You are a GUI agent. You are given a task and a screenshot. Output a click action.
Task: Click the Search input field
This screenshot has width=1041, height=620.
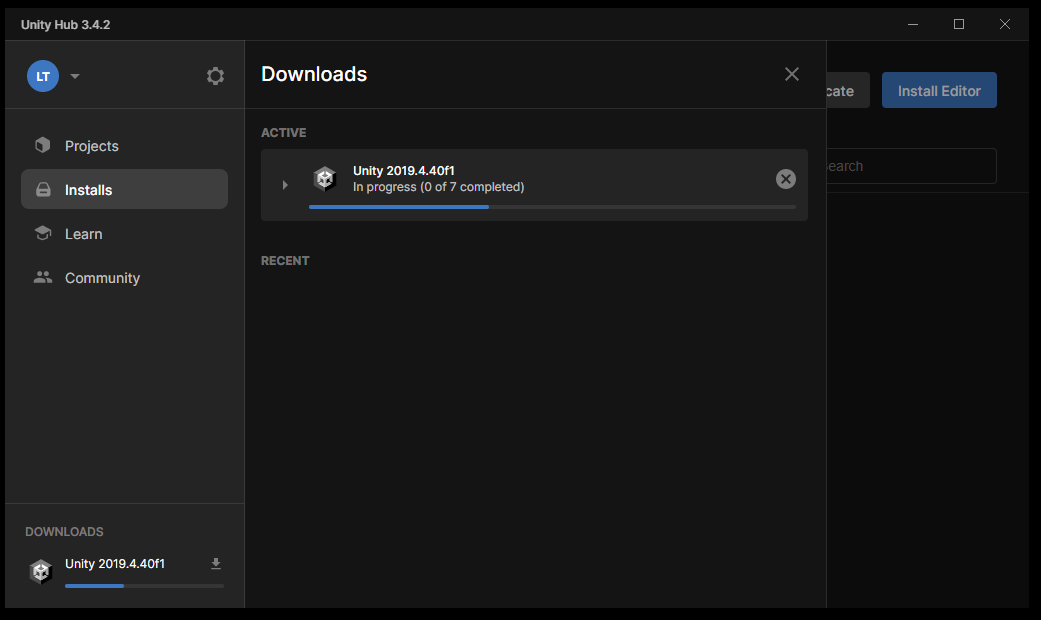[910, 166]
